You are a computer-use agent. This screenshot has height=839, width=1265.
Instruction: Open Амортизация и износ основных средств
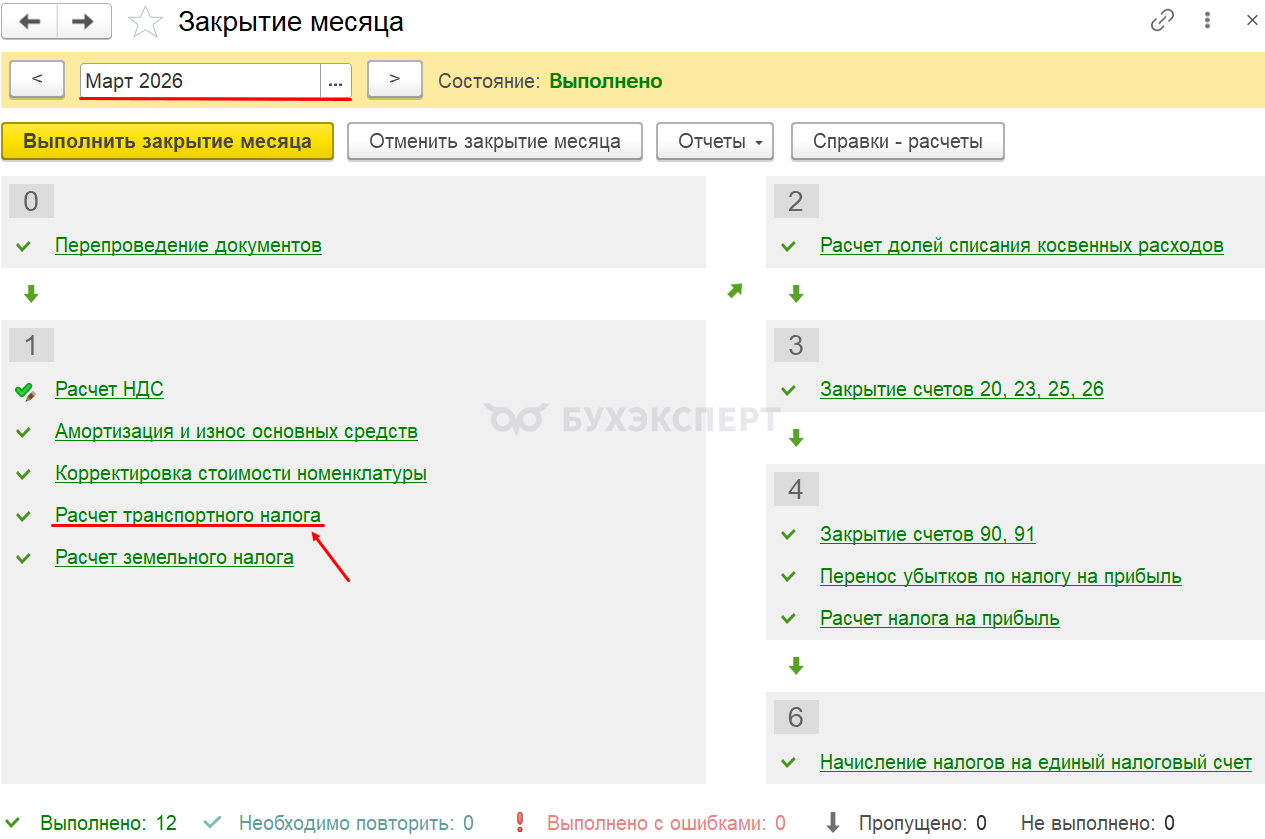click(x=236, y=432)
